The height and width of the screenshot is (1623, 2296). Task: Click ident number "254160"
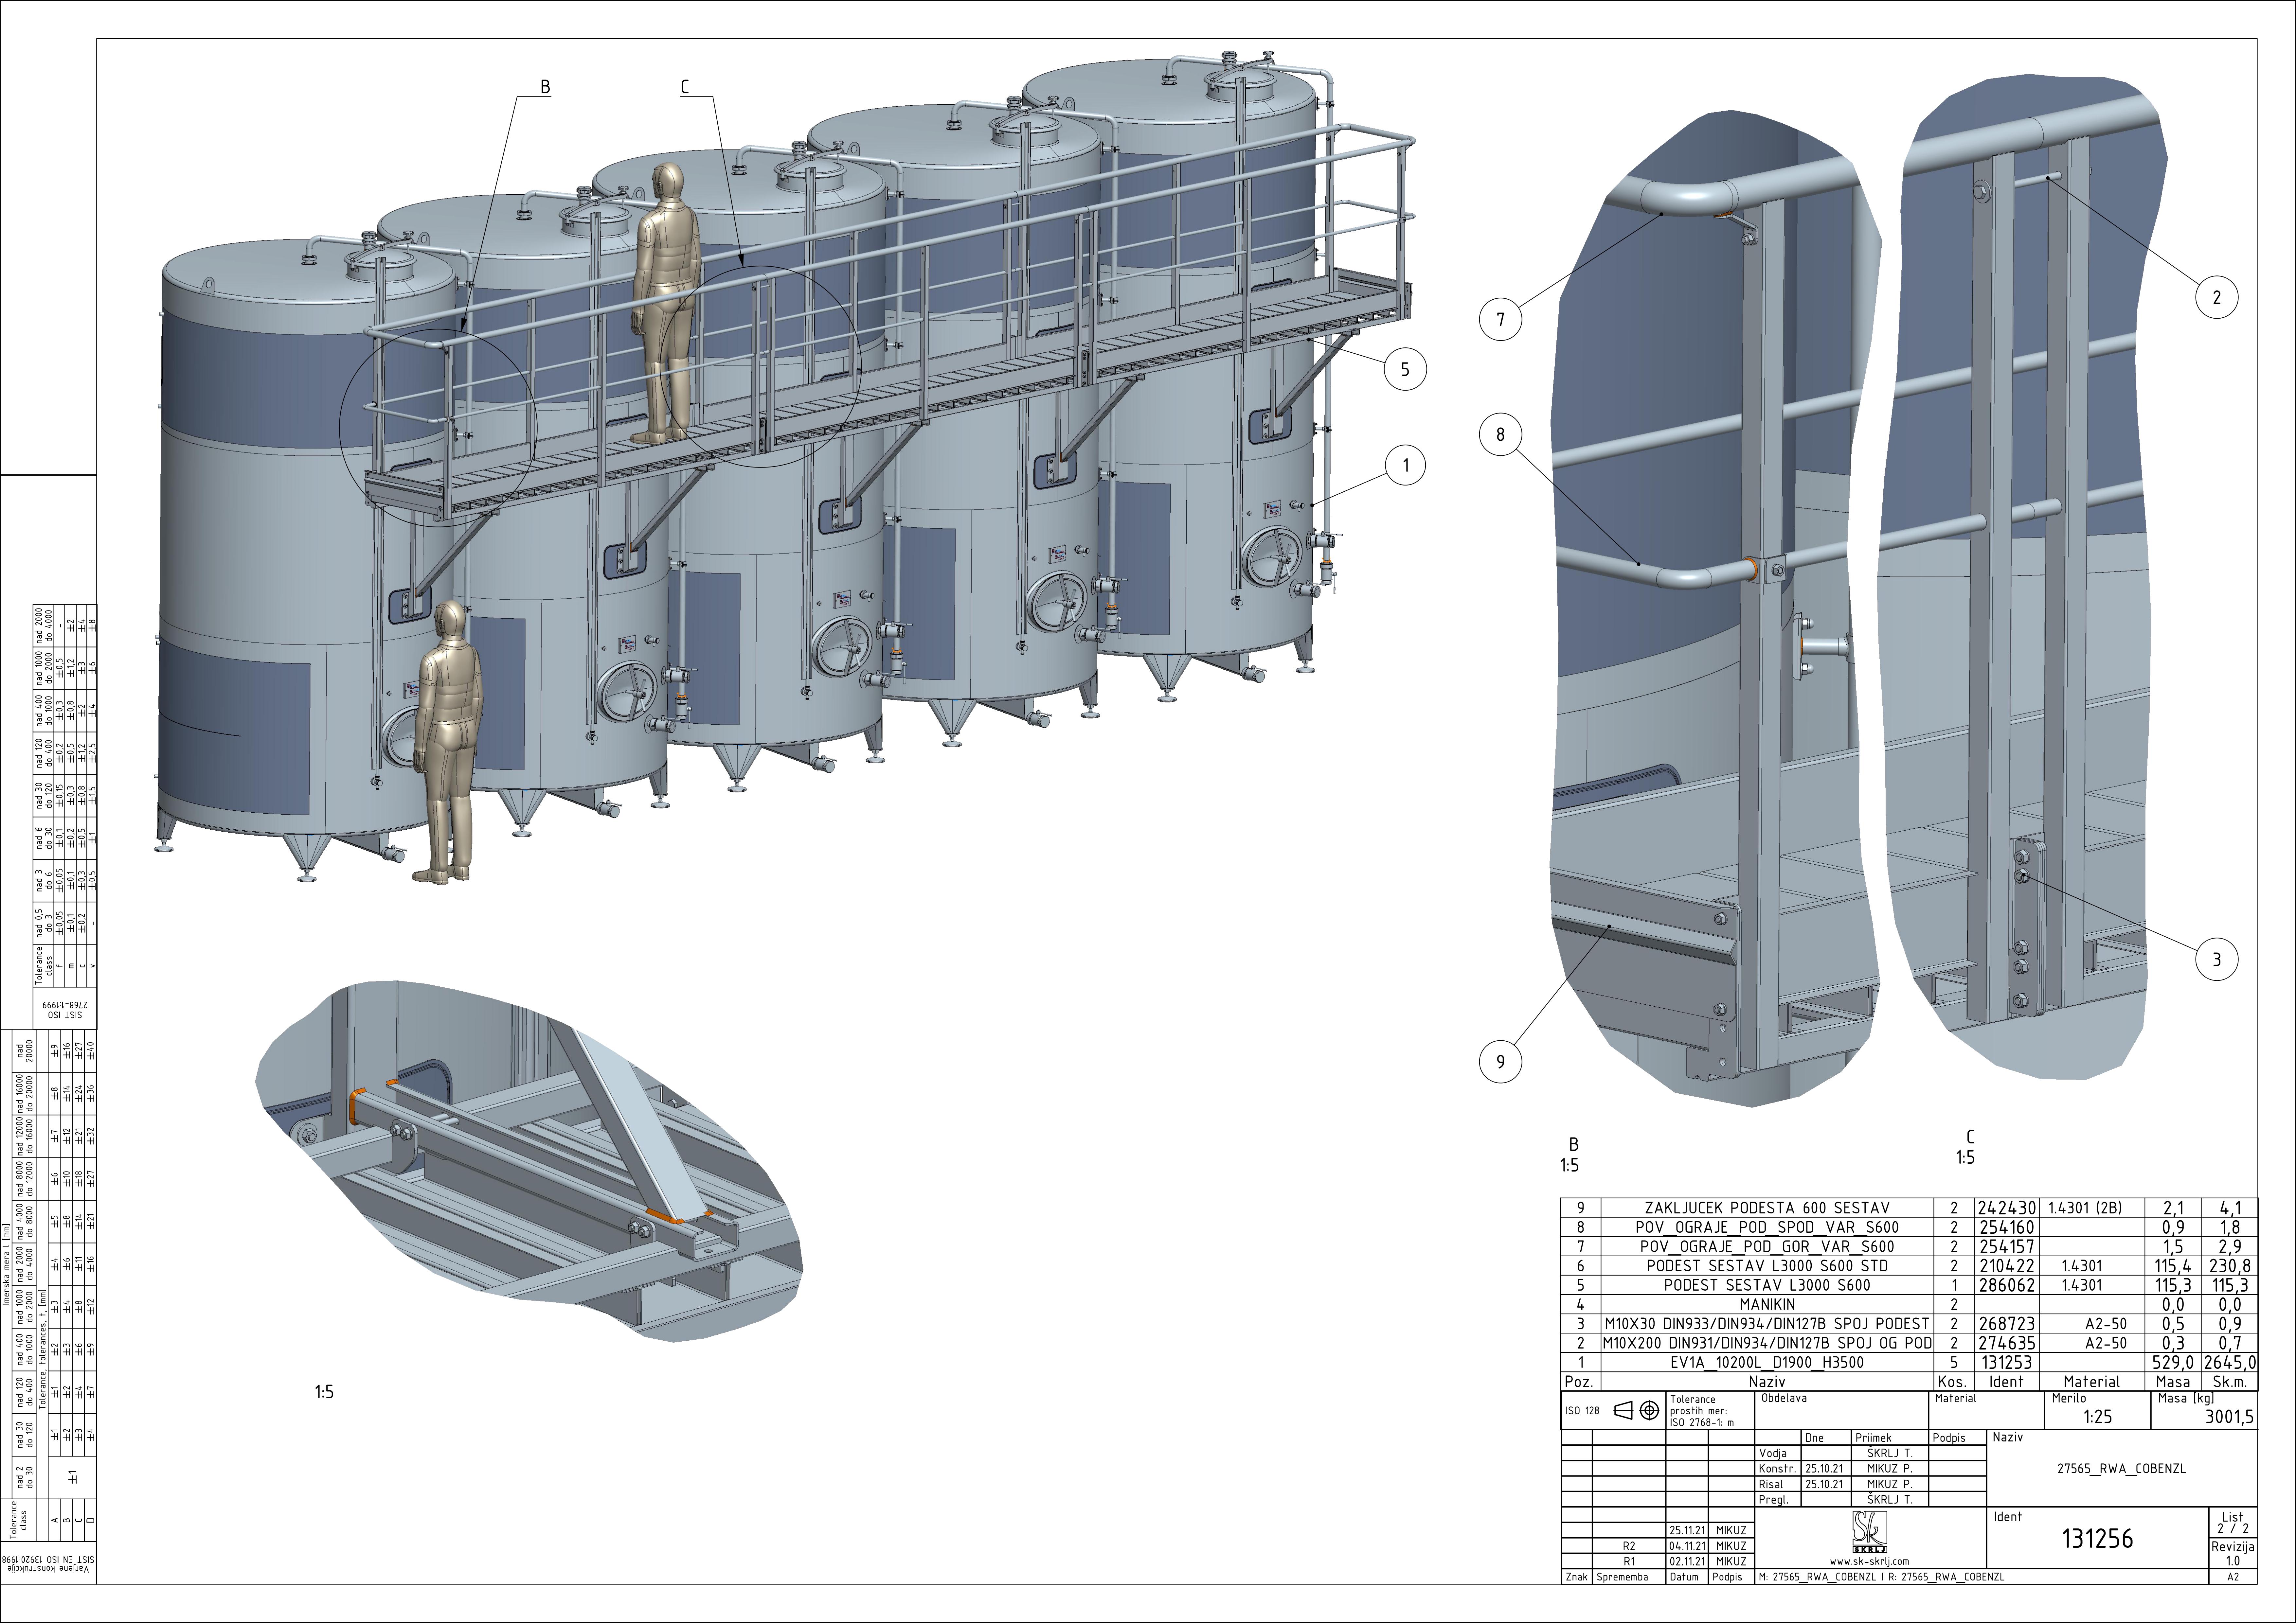2007,1227
